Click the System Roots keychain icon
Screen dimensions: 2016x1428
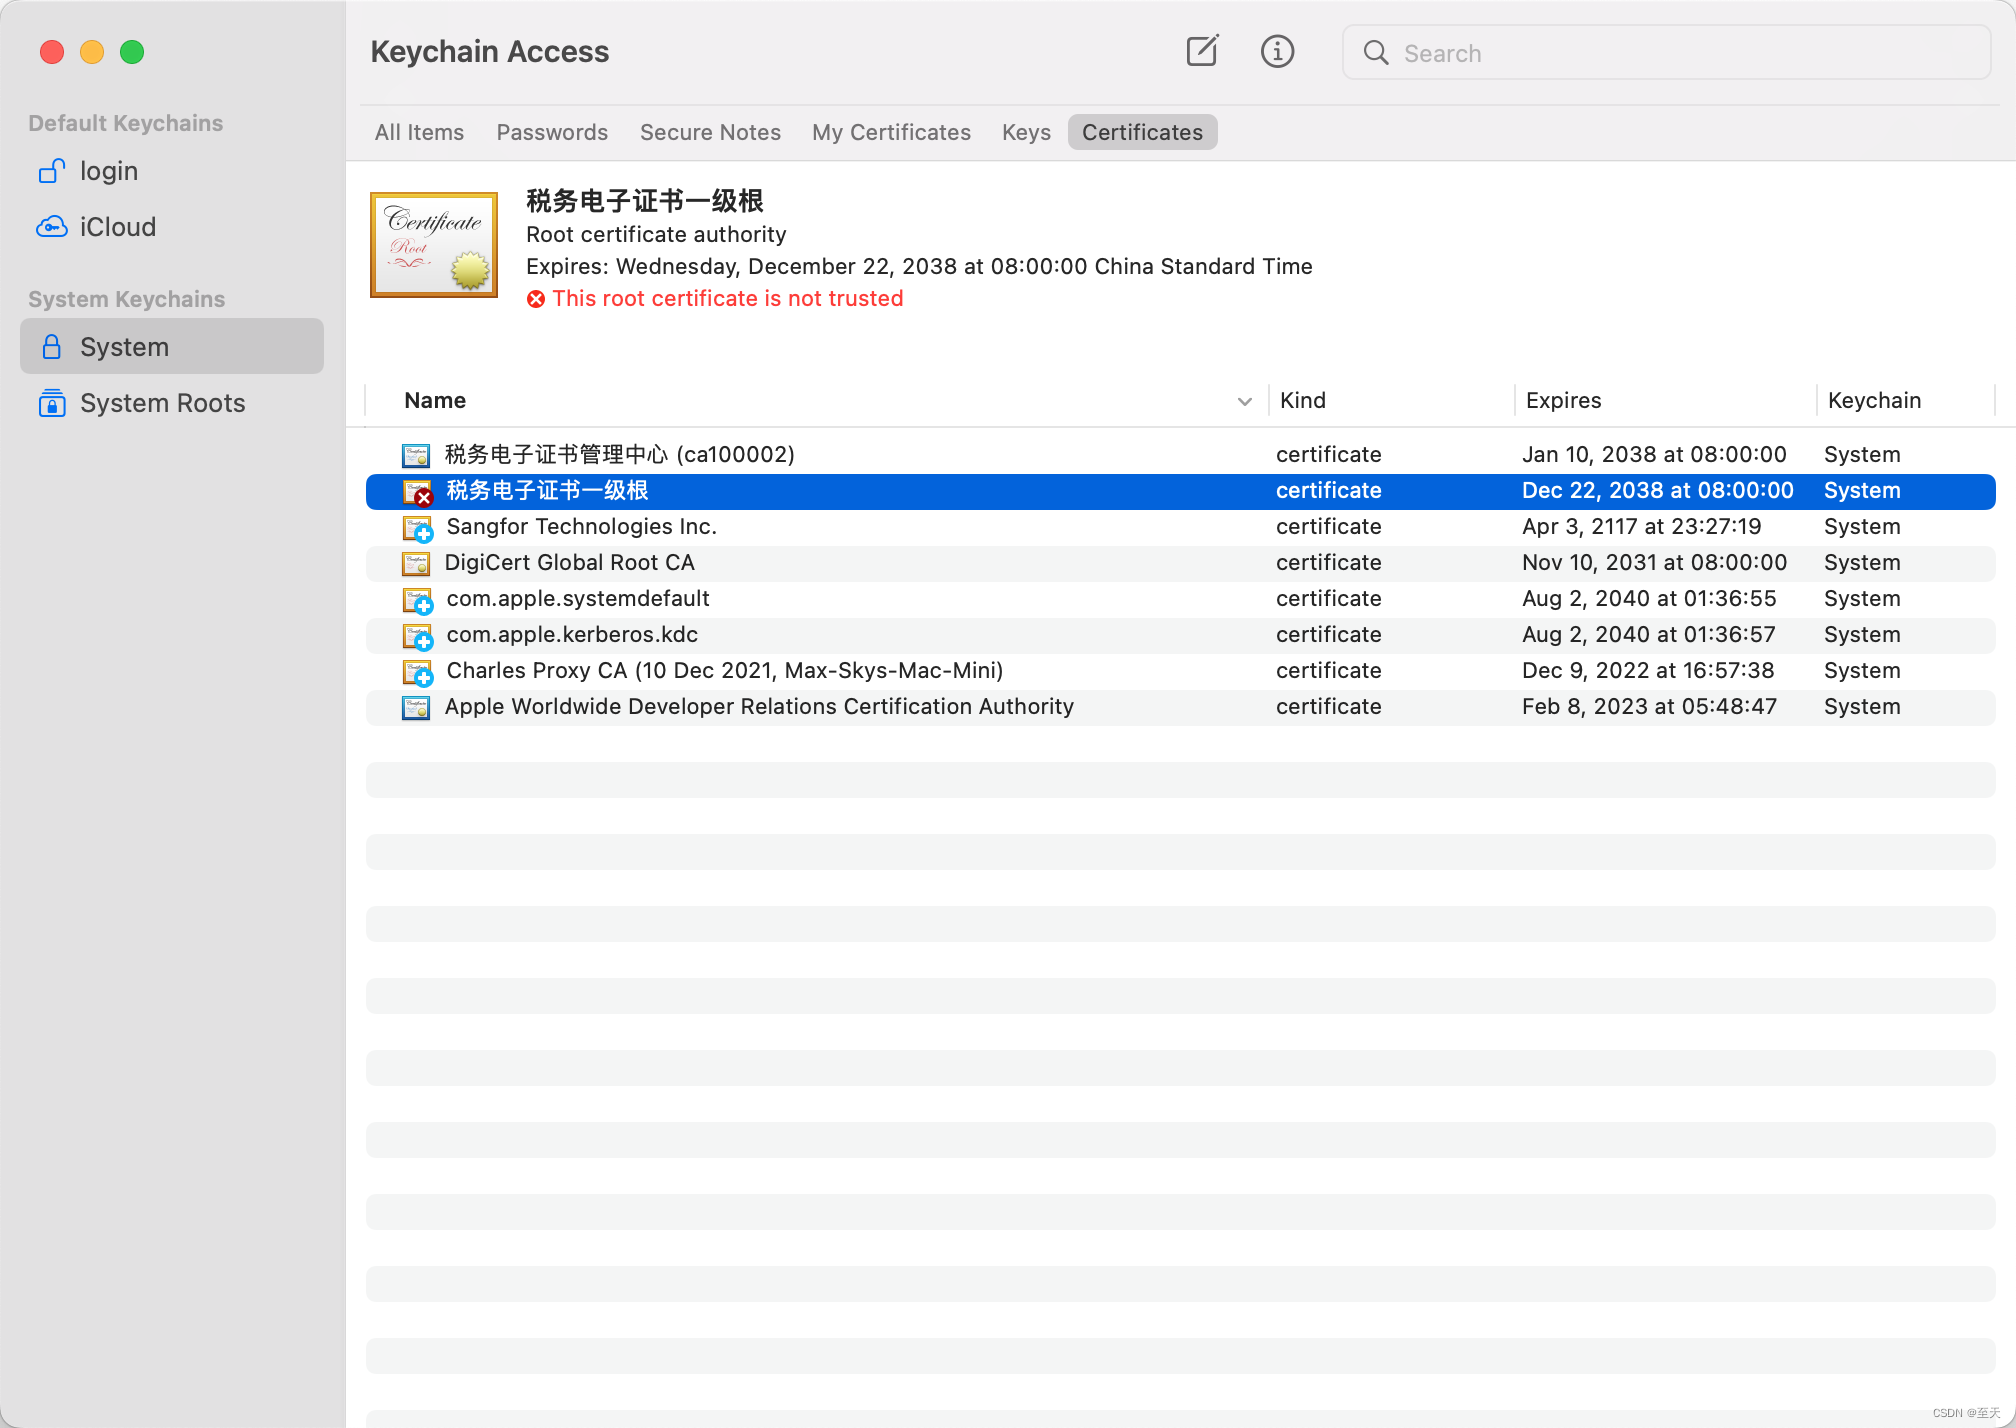tap(52, 403)
